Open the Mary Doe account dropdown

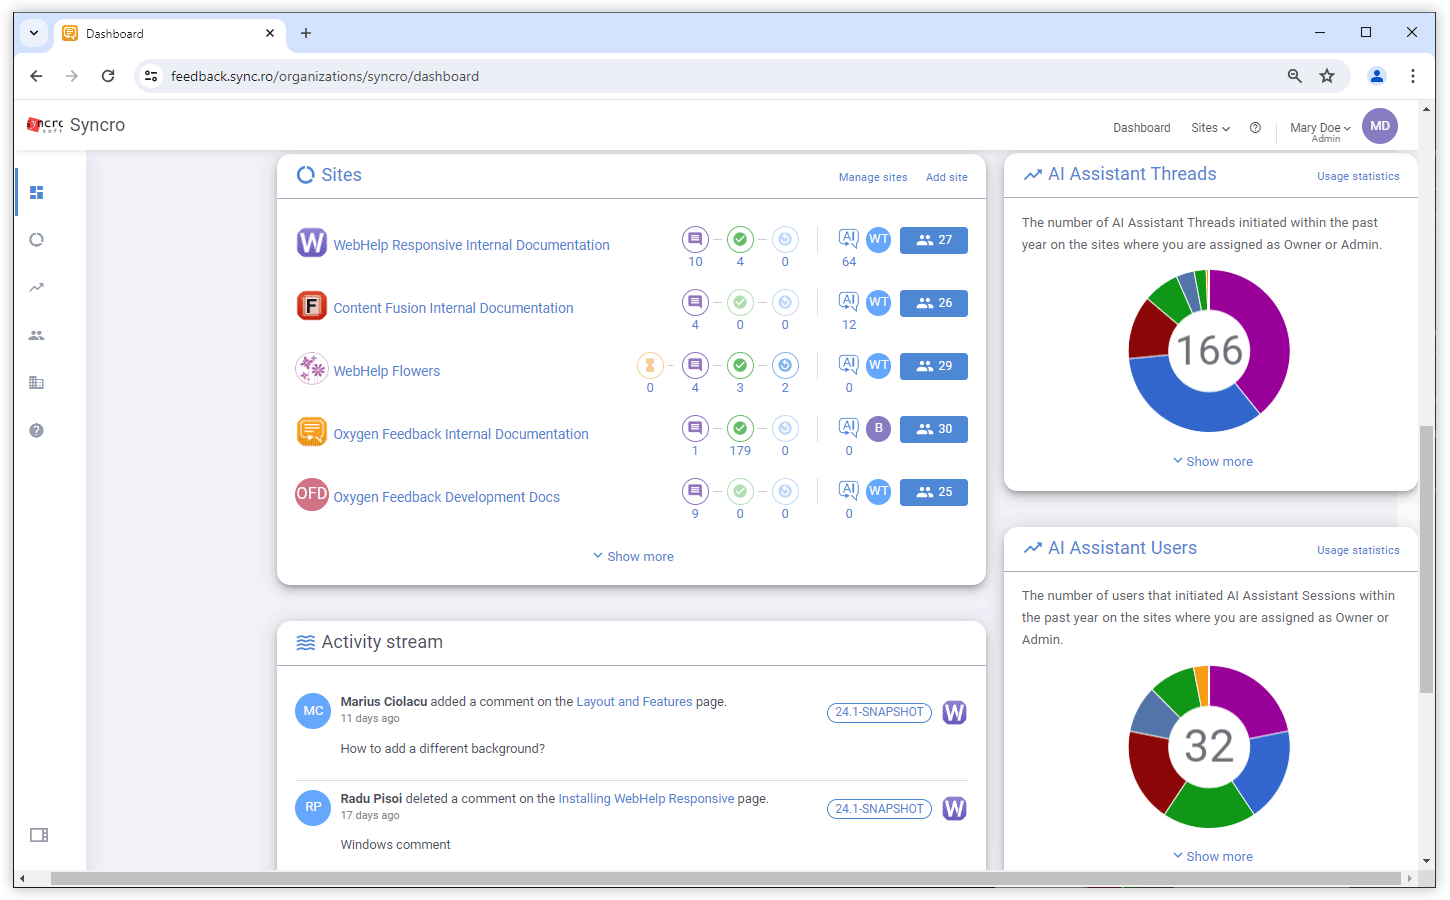(1320, 131)
